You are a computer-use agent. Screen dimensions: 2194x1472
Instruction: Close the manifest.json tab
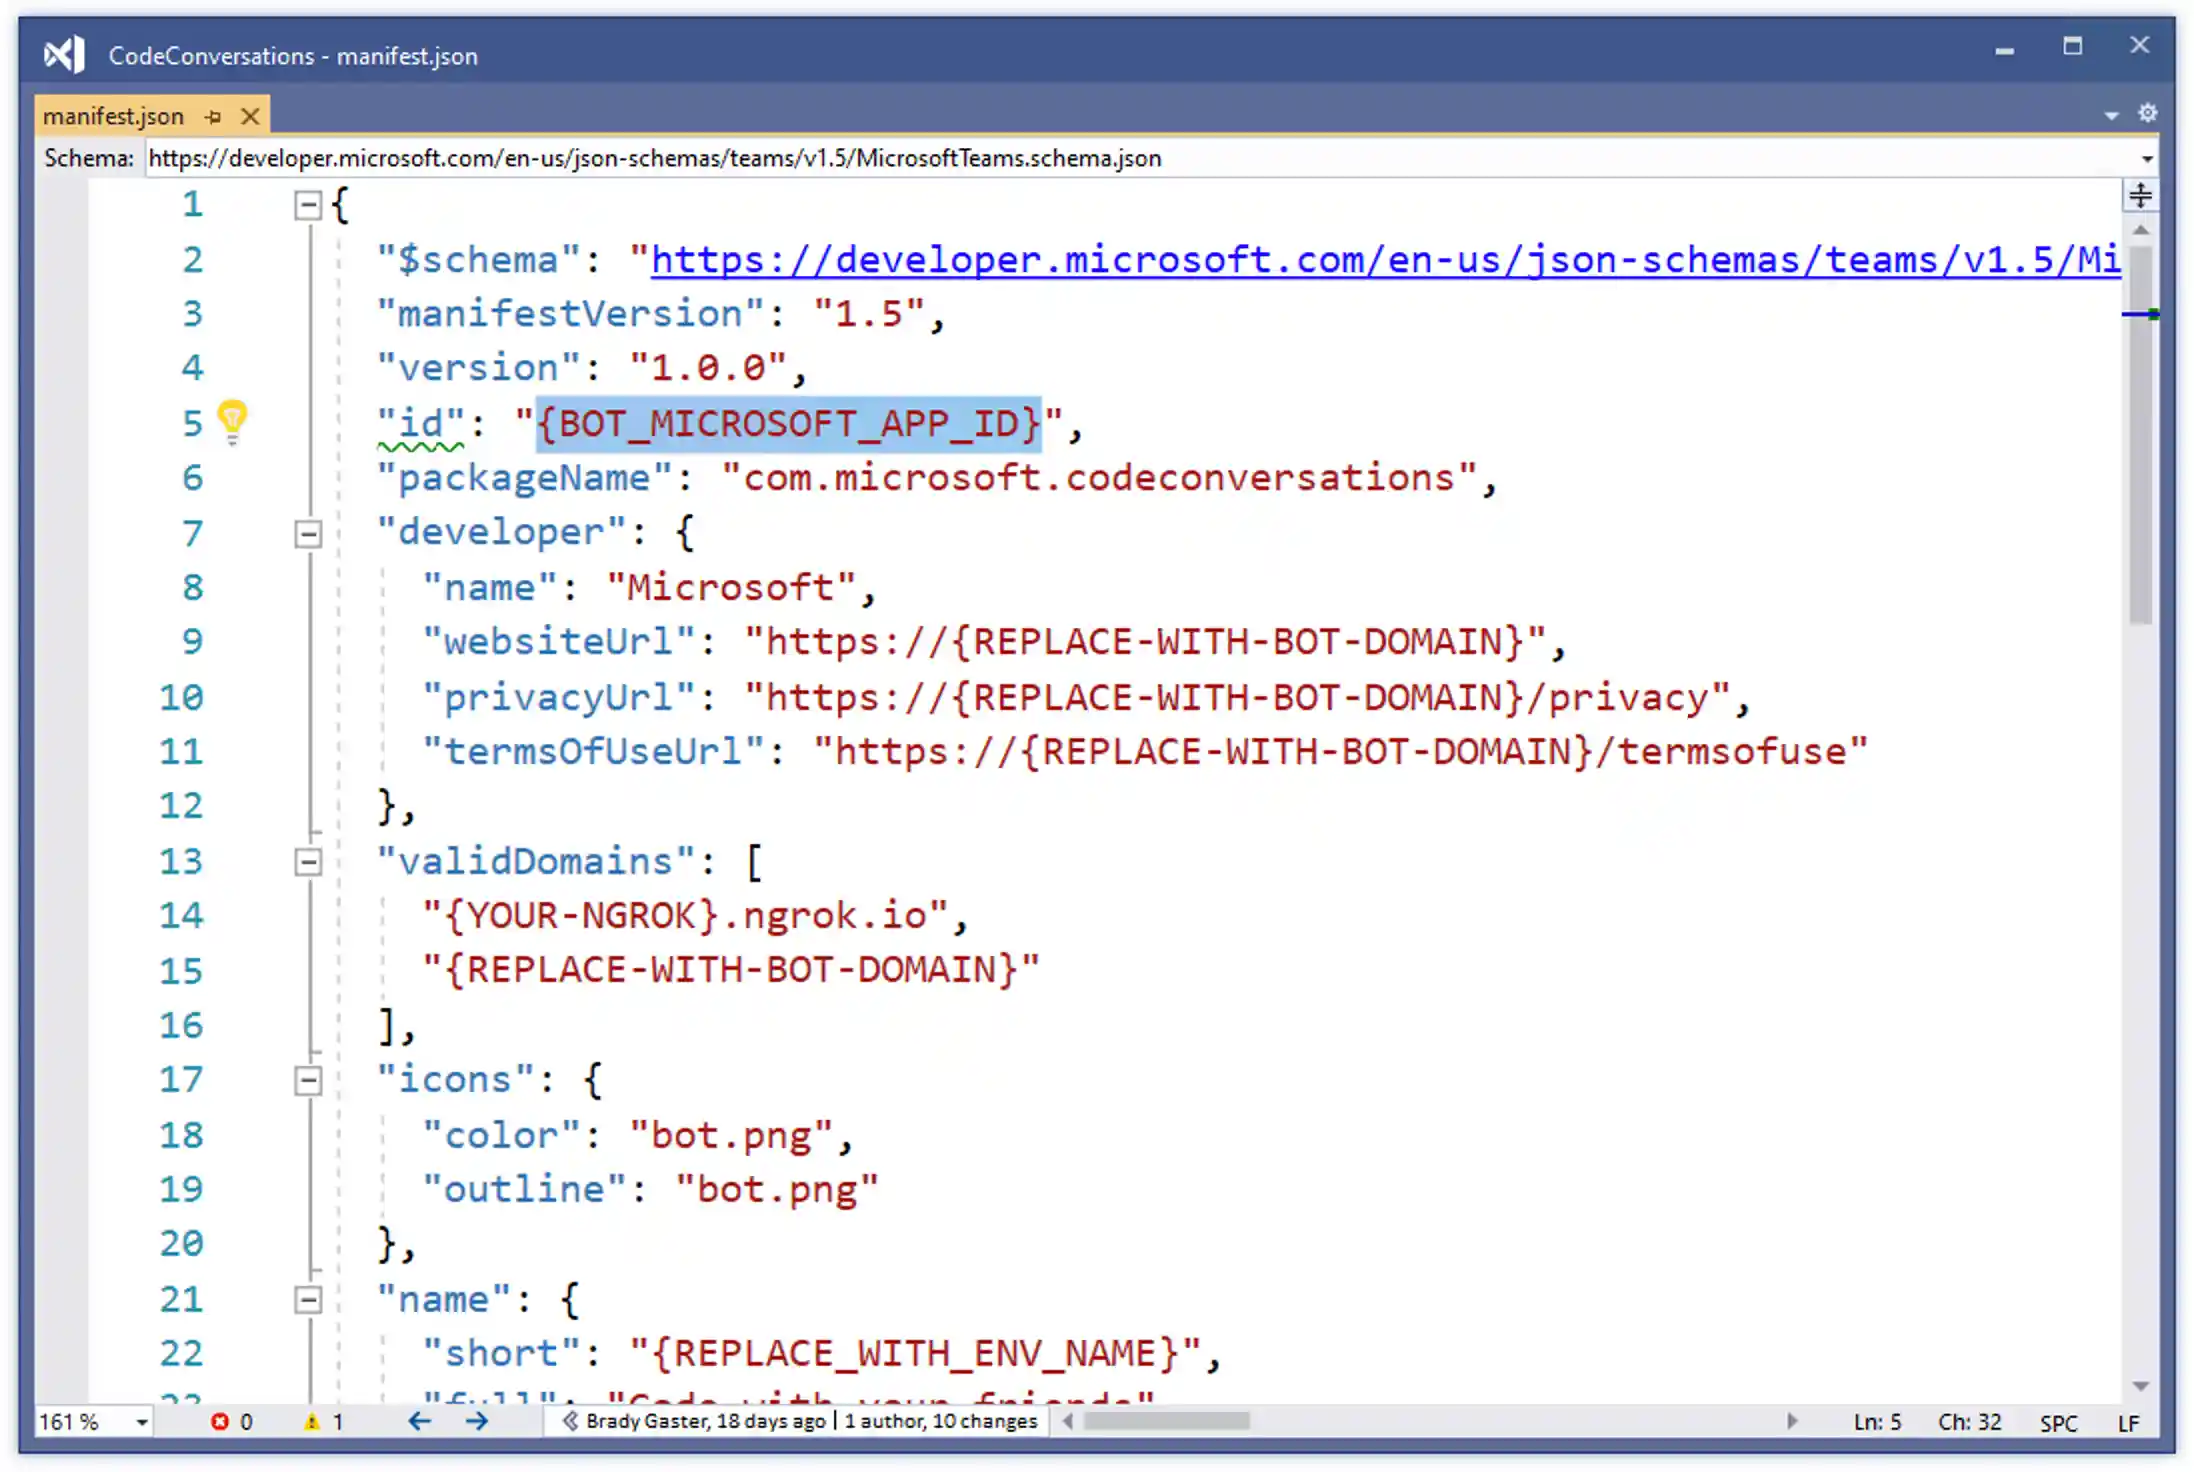point(250,117)
